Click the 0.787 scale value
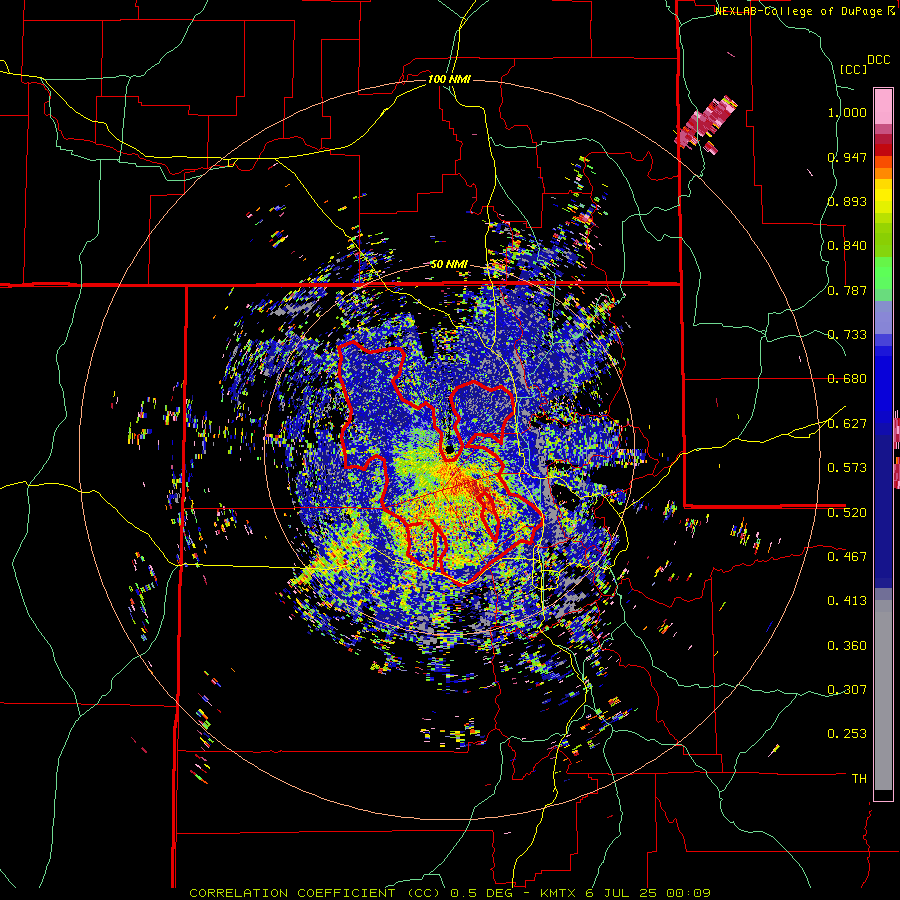Viewport: 900px width, 900px height. click(847, 290)
